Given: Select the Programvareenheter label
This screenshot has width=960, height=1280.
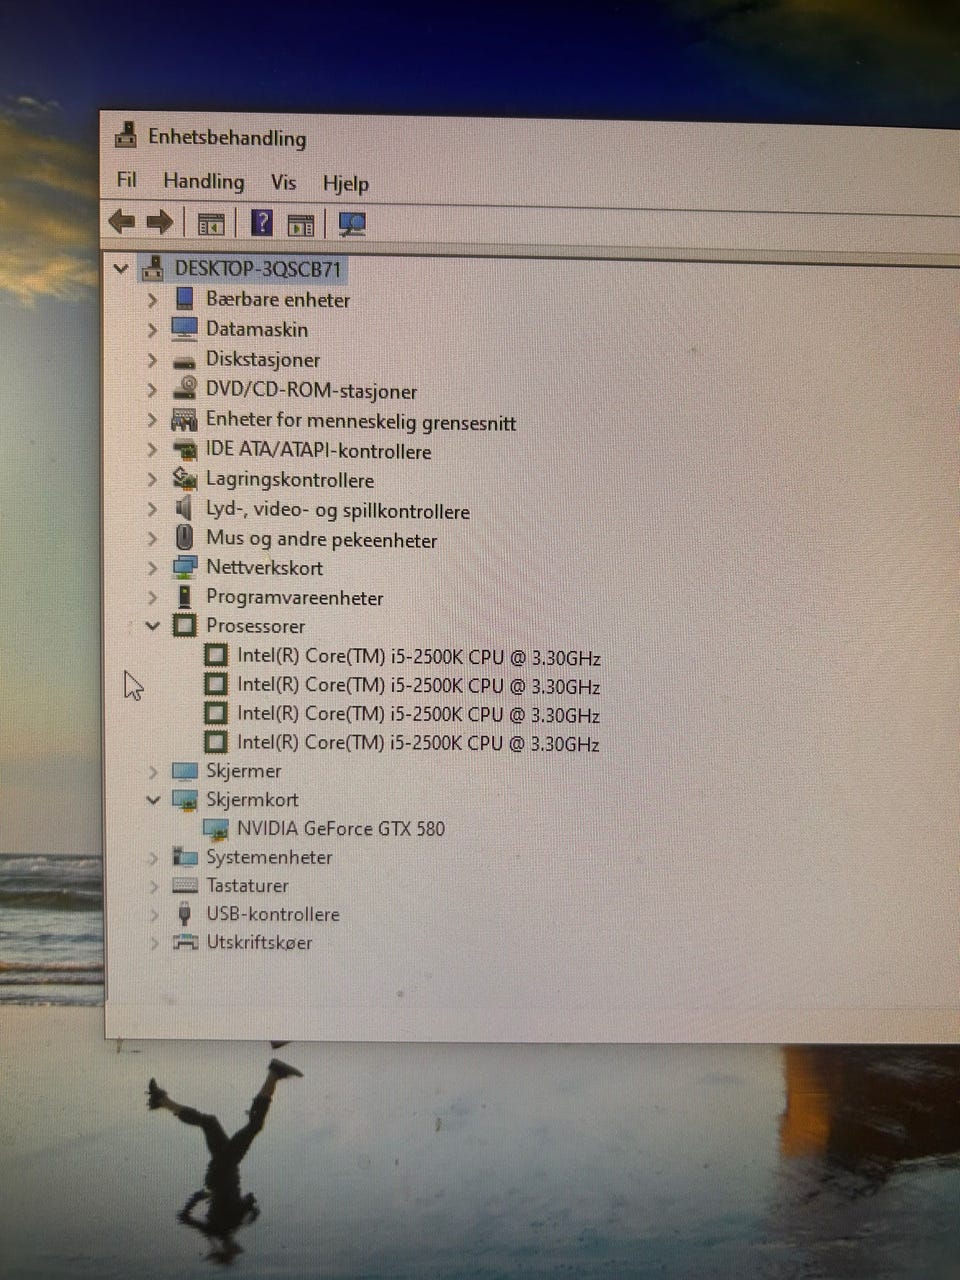Looking at the screenshot, I should (295, 598).
